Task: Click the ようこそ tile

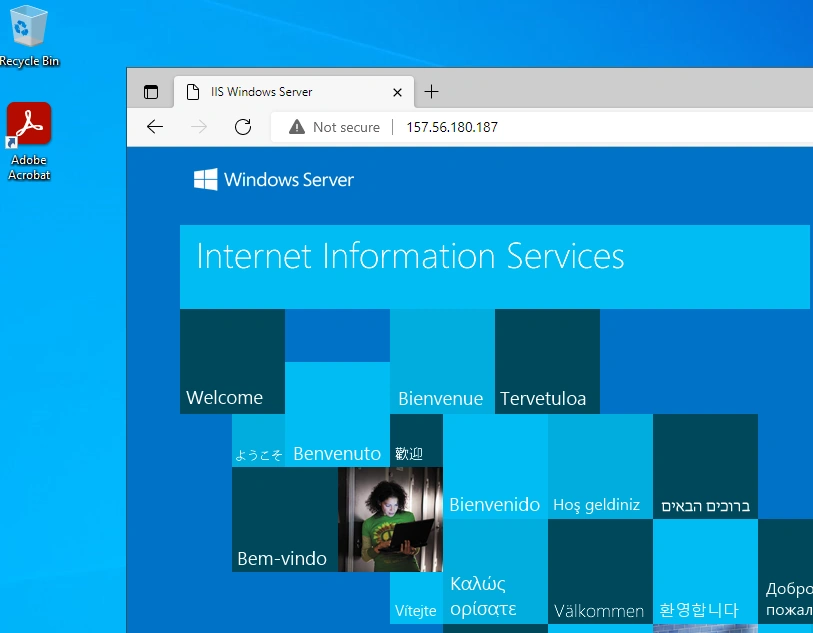Action: point(258,441)
